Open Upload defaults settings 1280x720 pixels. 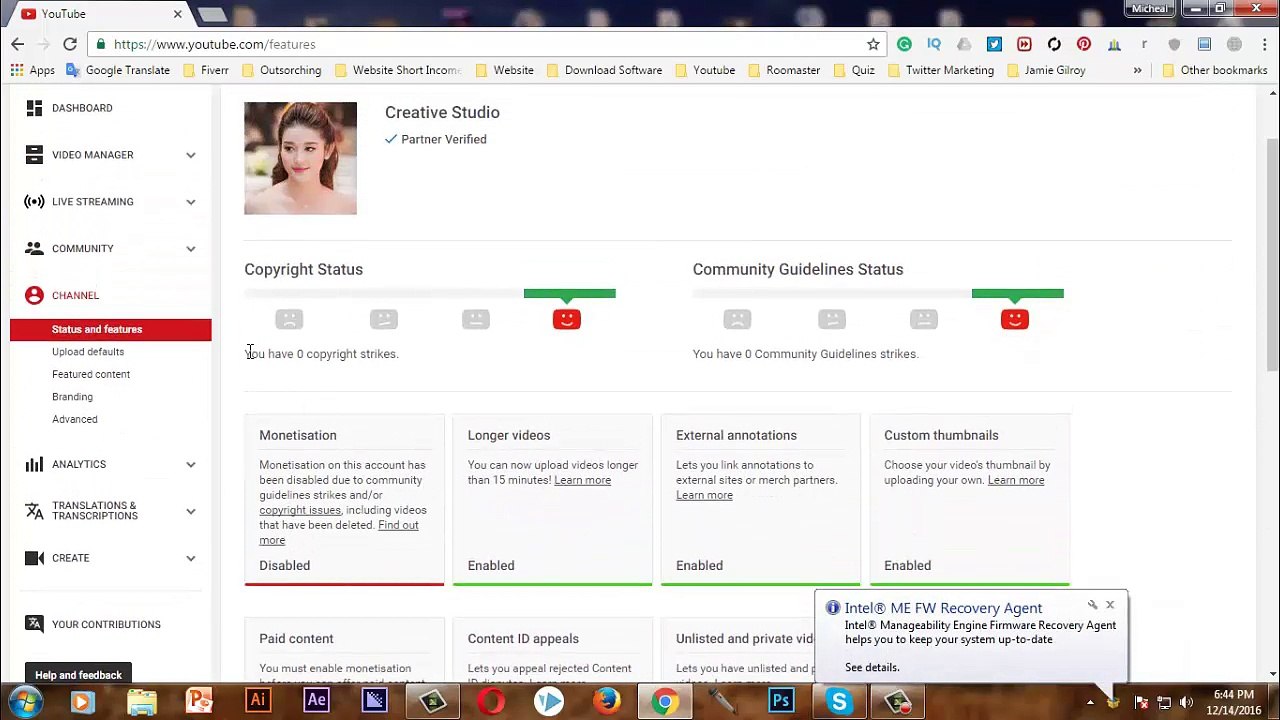tap(88, 352)
